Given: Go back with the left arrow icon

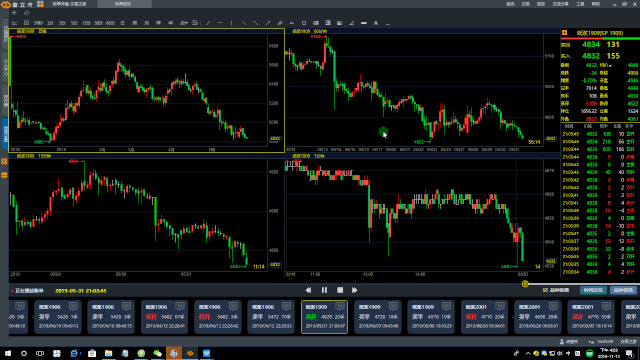Looking at the screenshot, I should coord(15,13).
